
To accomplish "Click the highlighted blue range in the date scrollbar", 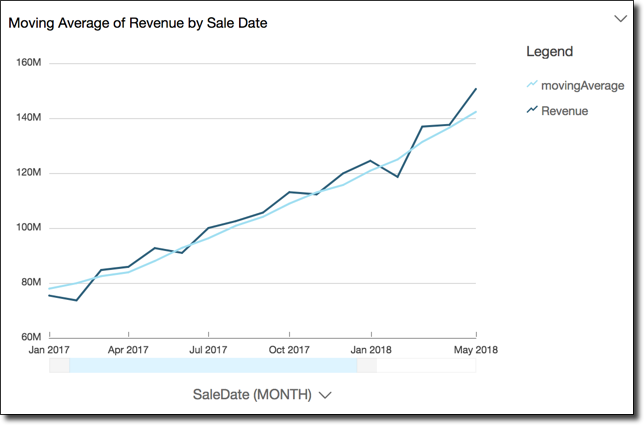I will [x=212, y=366].
